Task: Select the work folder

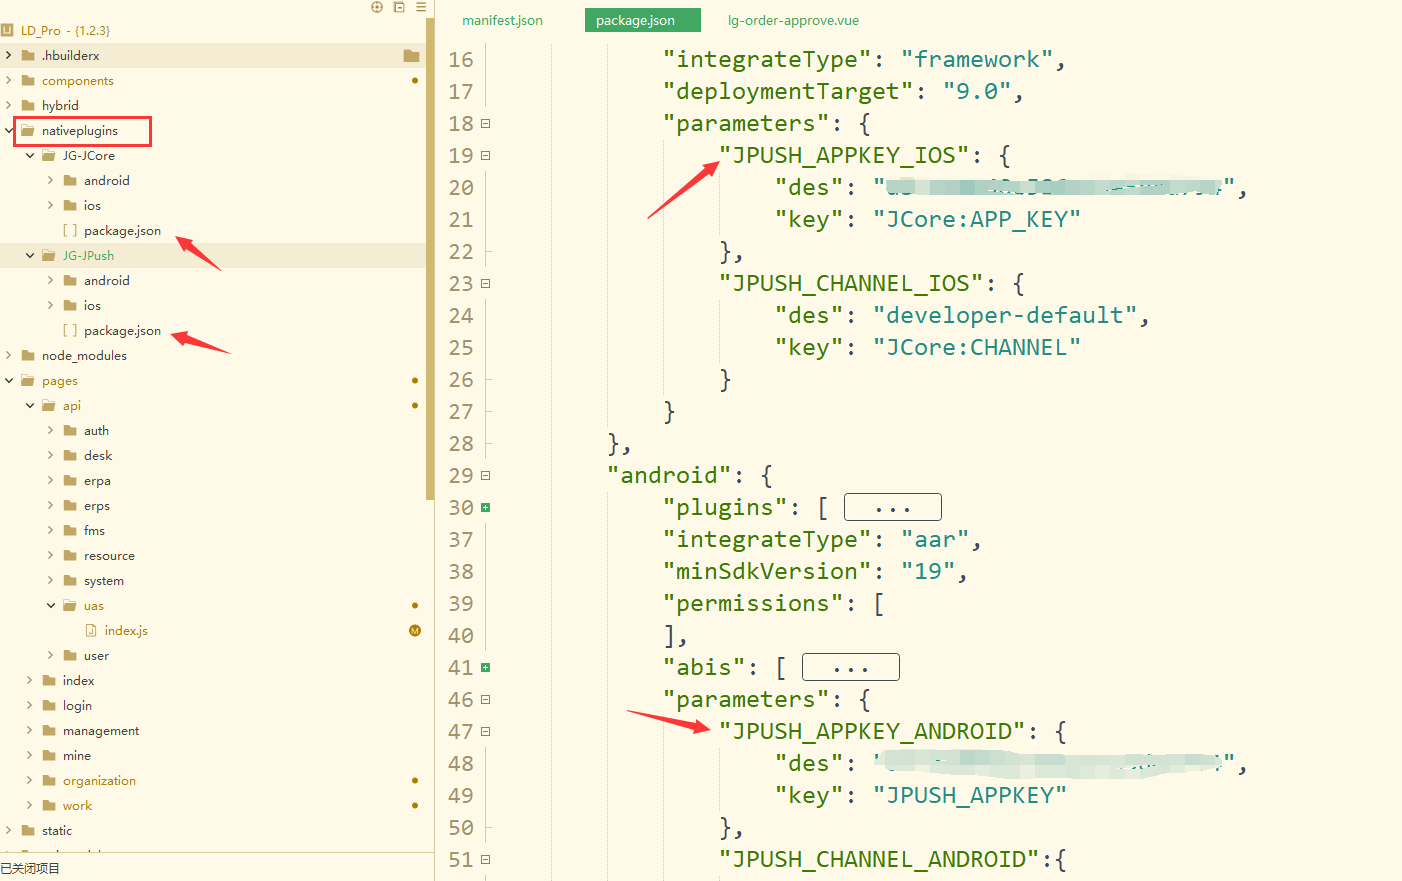Action: 77,805
